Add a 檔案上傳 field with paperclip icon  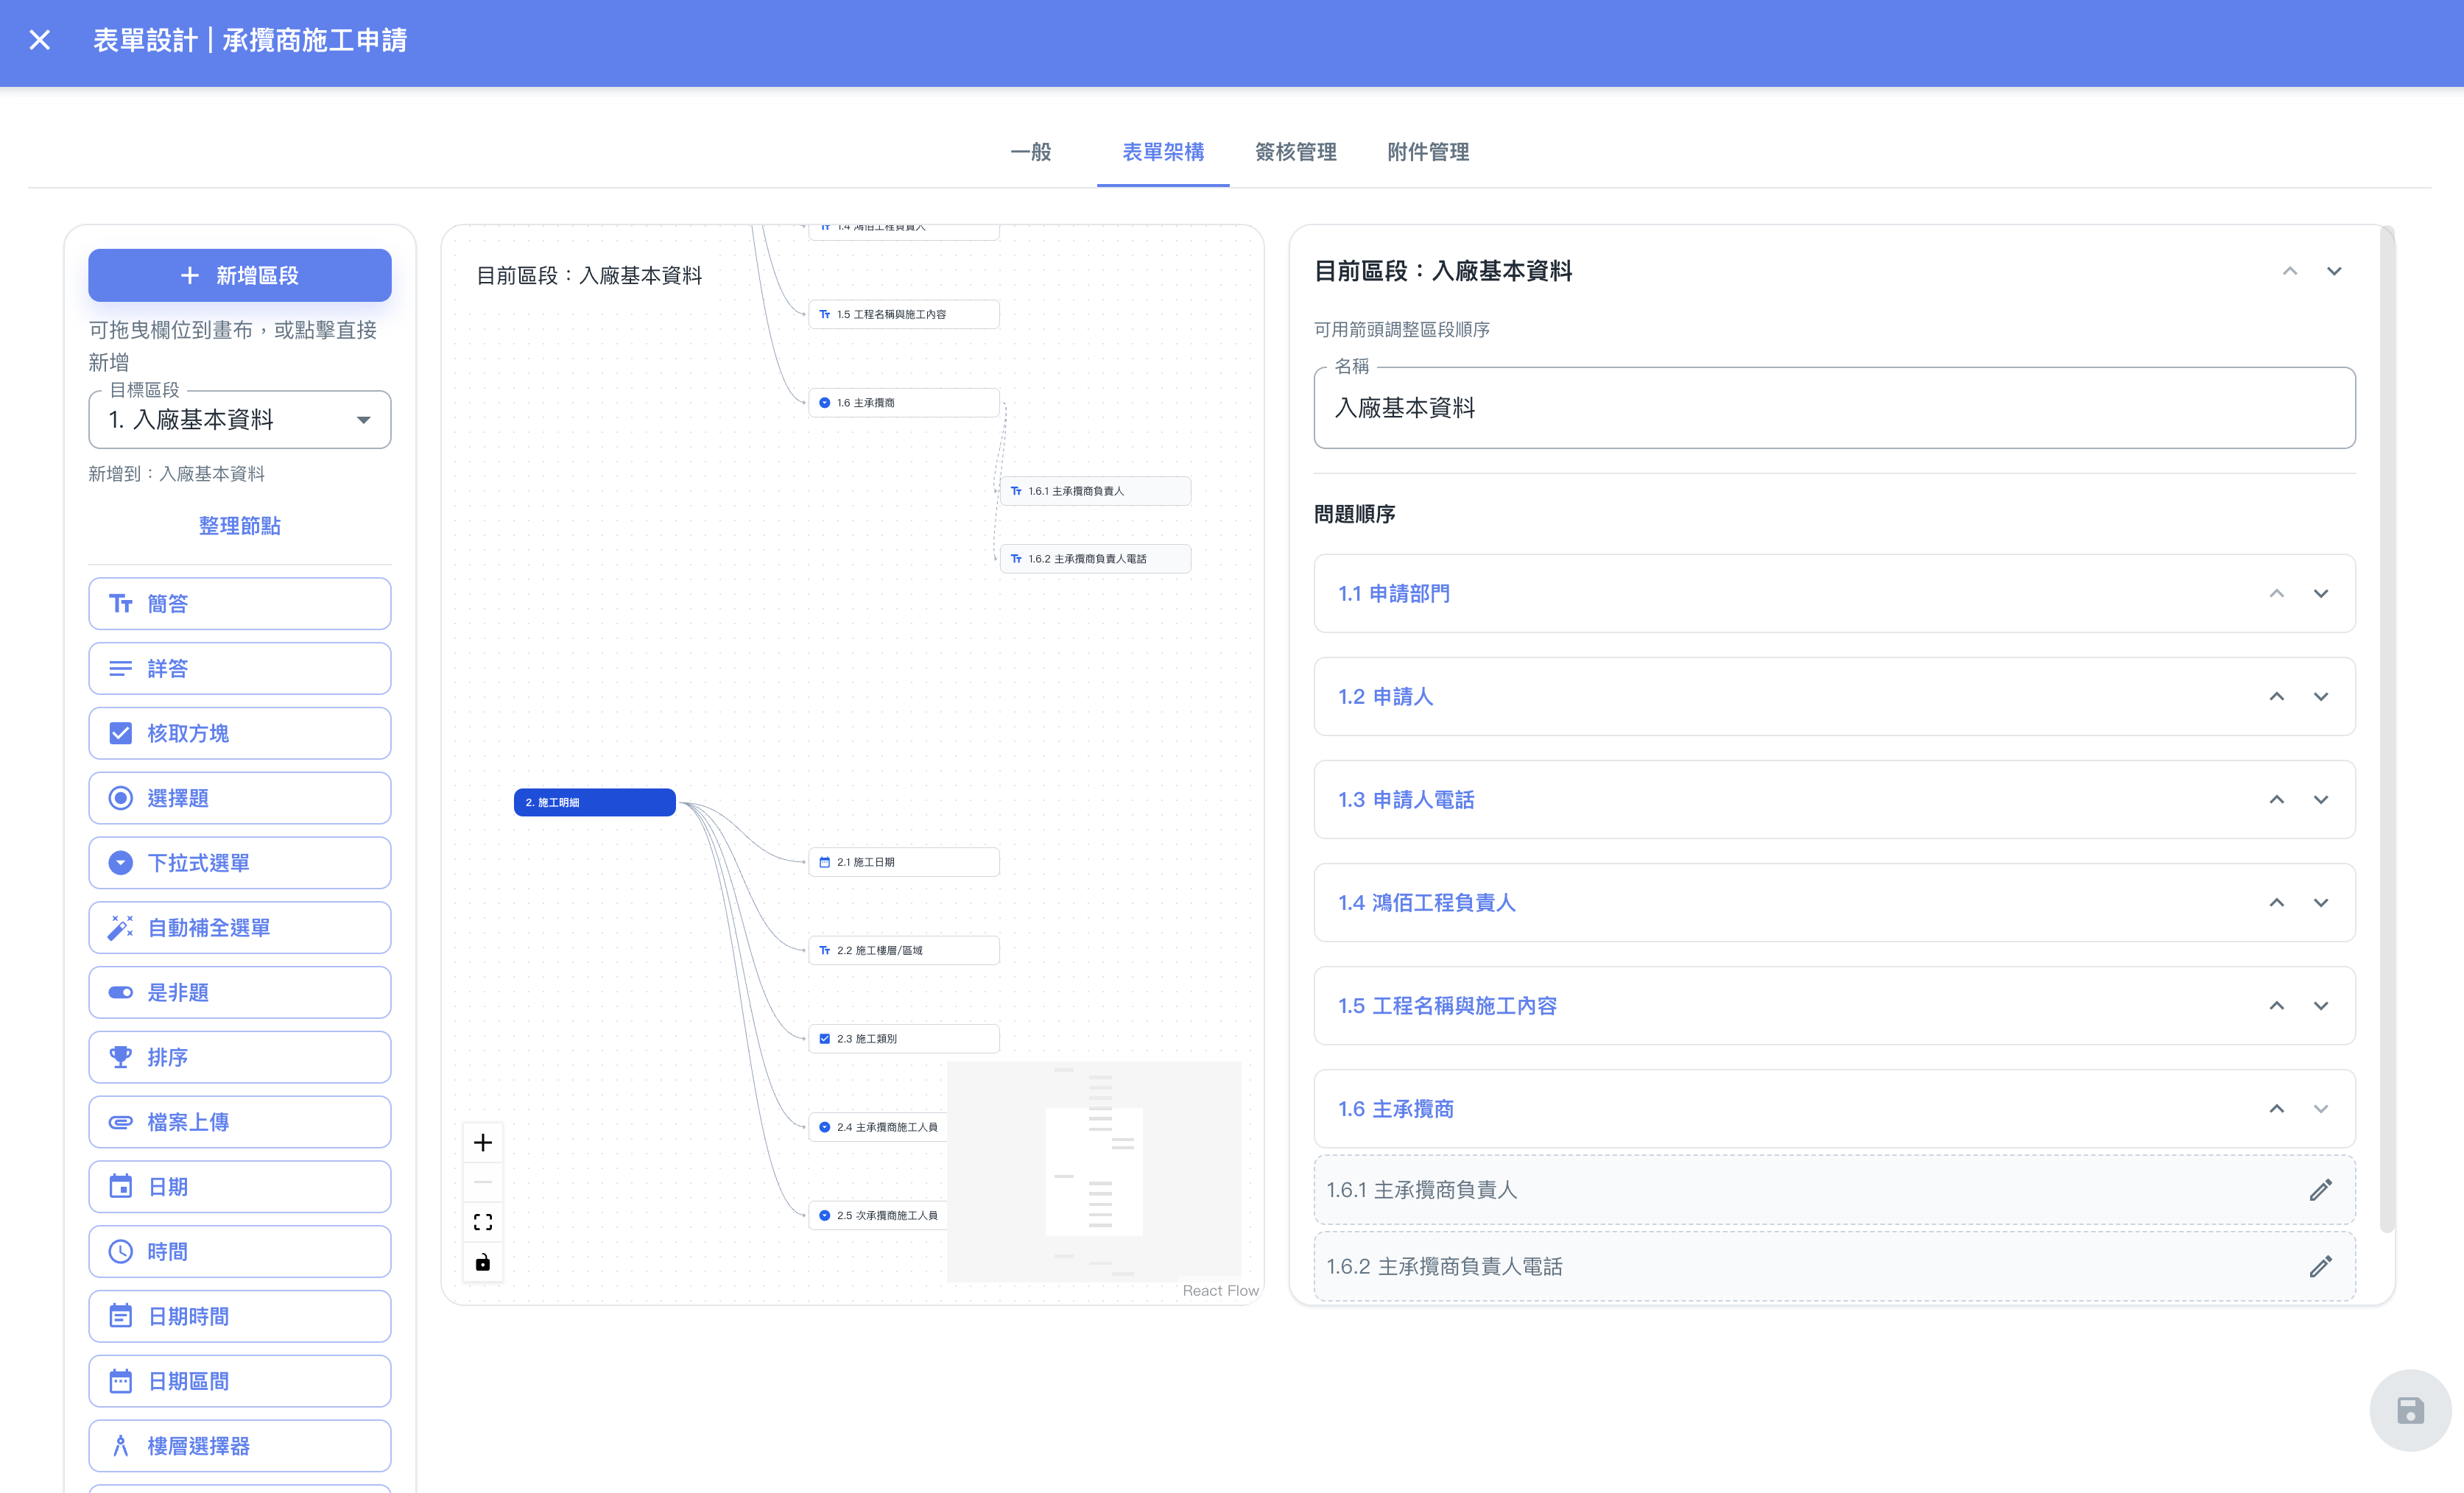tap(240, 1122)
